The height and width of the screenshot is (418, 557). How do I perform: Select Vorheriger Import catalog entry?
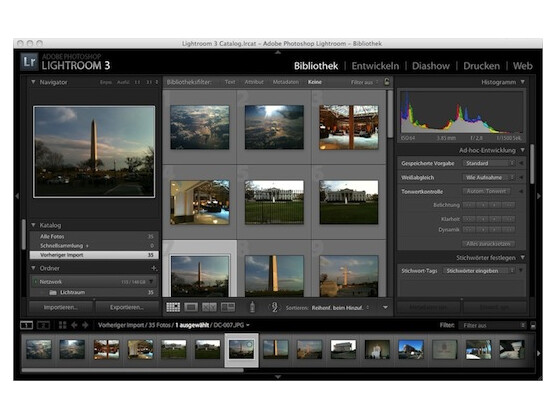[94, 255]
